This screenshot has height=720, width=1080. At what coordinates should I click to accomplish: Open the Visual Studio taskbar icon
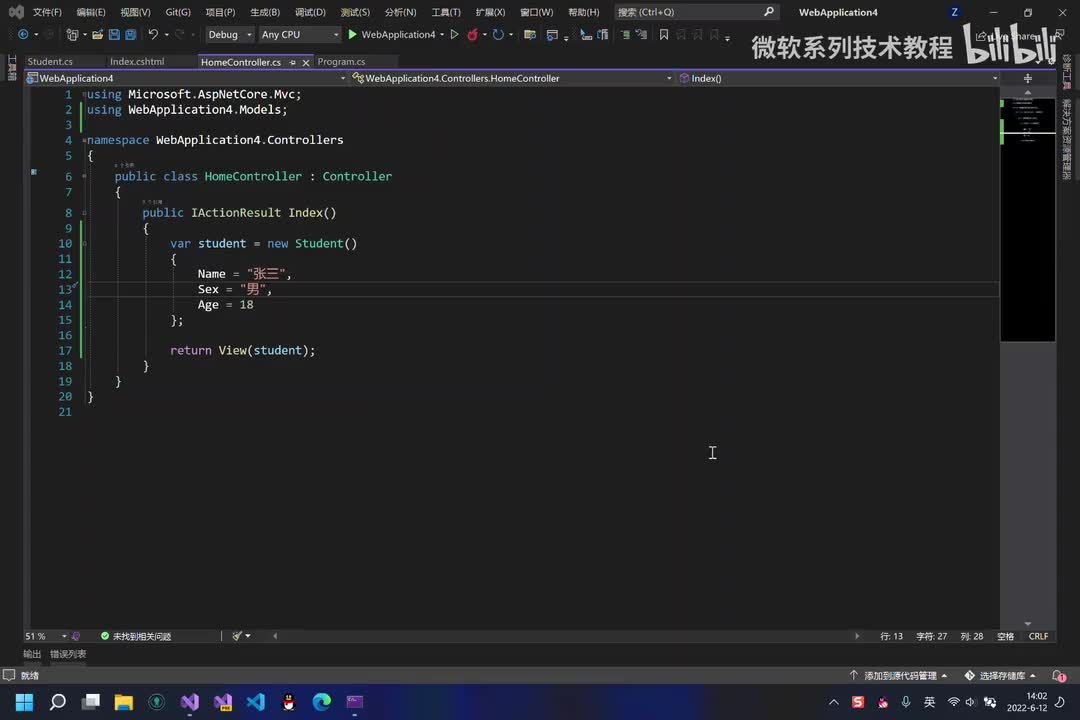pos(189,702)
